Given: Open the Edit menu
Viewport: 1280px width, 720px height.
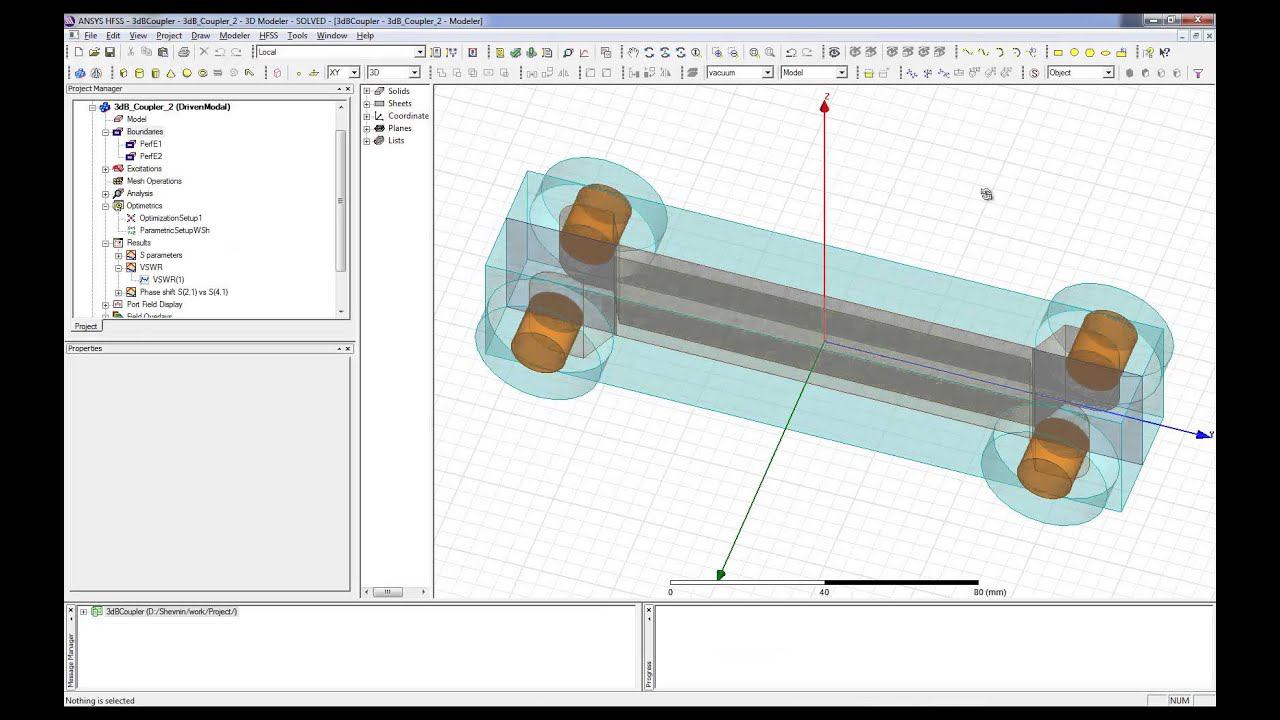Looking at the screenshot, I should pos(113,35).
